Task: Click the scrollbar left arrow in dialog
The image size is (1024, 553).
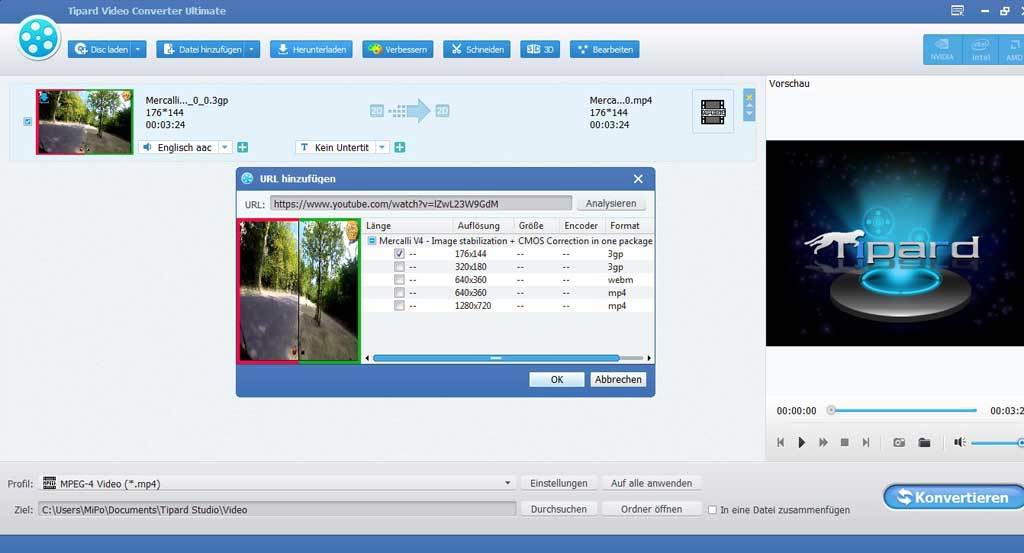Action: point(367,358)
